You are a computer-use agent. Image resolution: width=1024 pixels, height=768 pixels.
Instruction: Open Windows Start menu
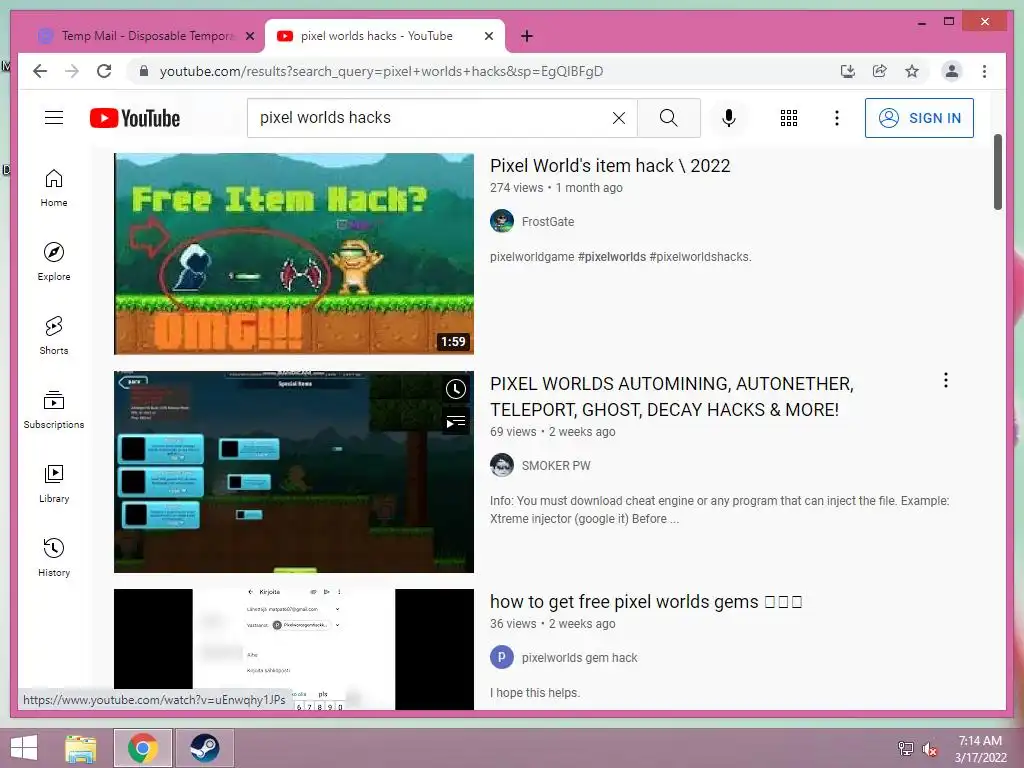point(24,748)
